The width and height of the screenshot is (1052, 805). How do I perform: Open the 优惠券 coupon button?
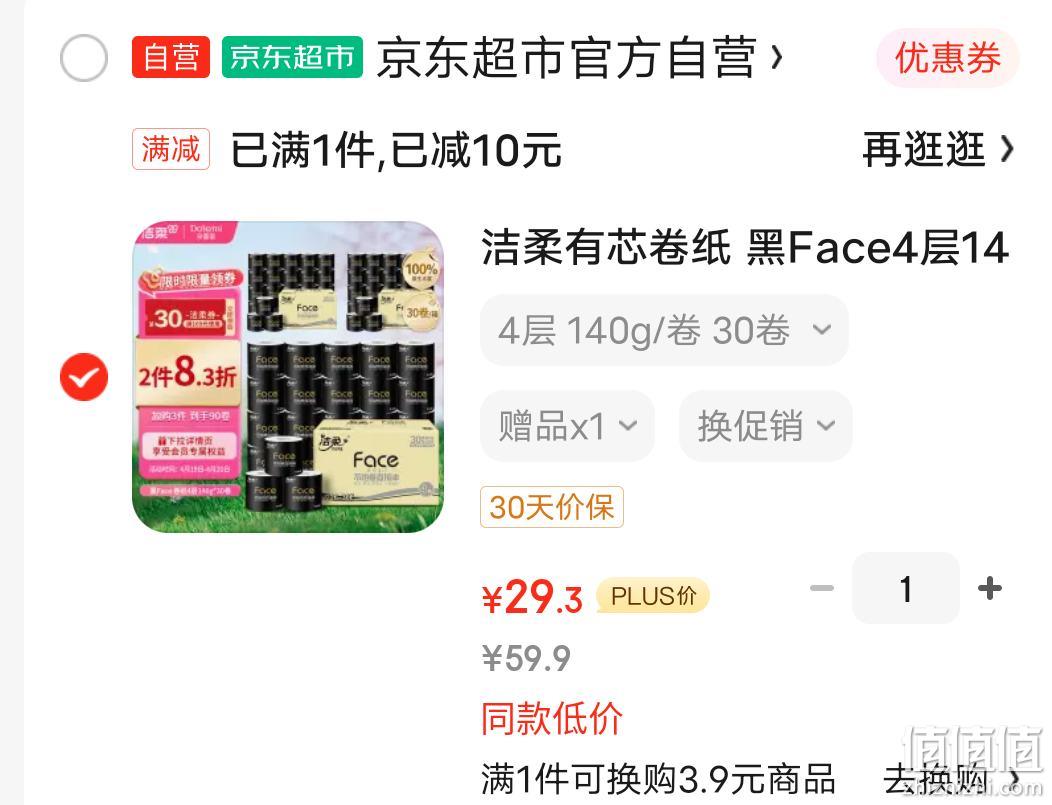tap(947, 58)
